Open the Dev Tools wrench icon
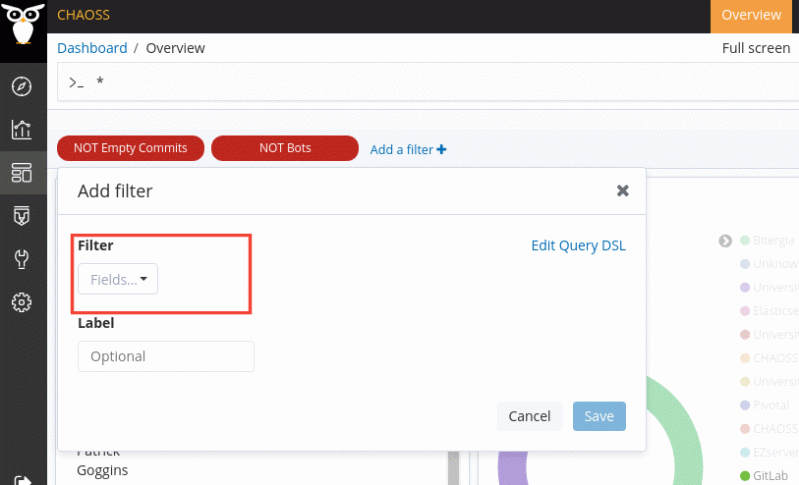The height and width of the screenshot is (485, 799). pyautogui.click(x=21, y=259)
